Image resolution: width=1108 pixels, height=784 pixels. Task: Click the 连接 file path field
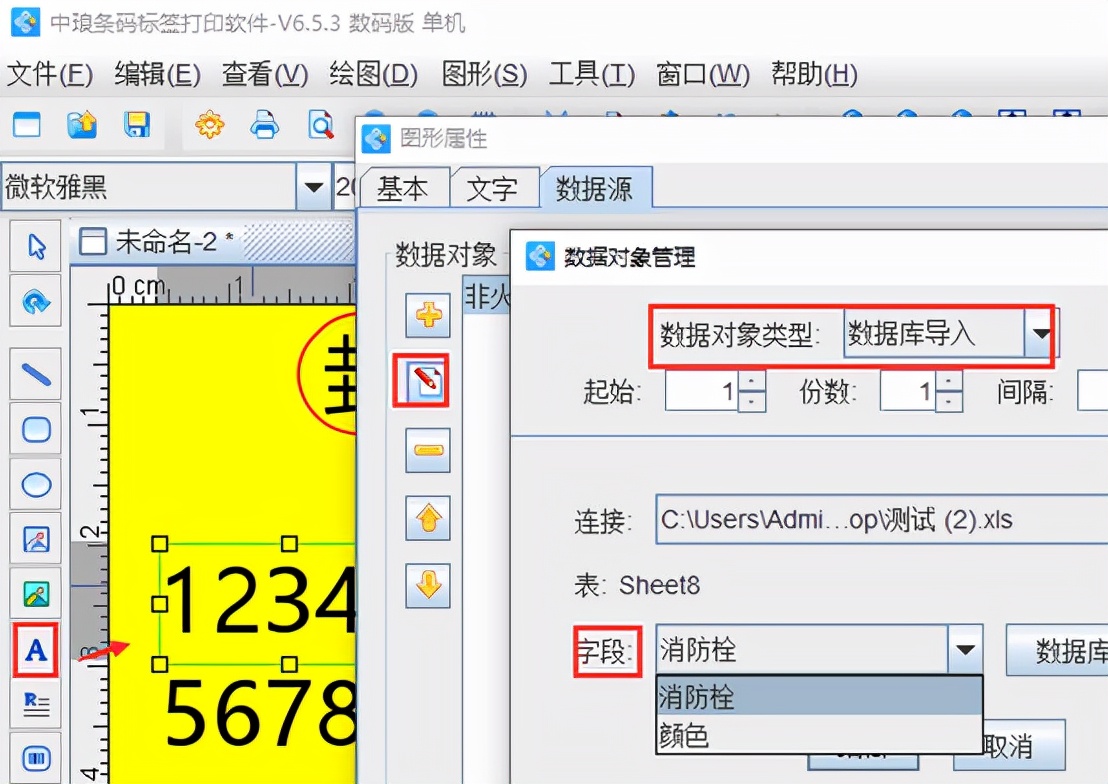[x=881, y=520]
